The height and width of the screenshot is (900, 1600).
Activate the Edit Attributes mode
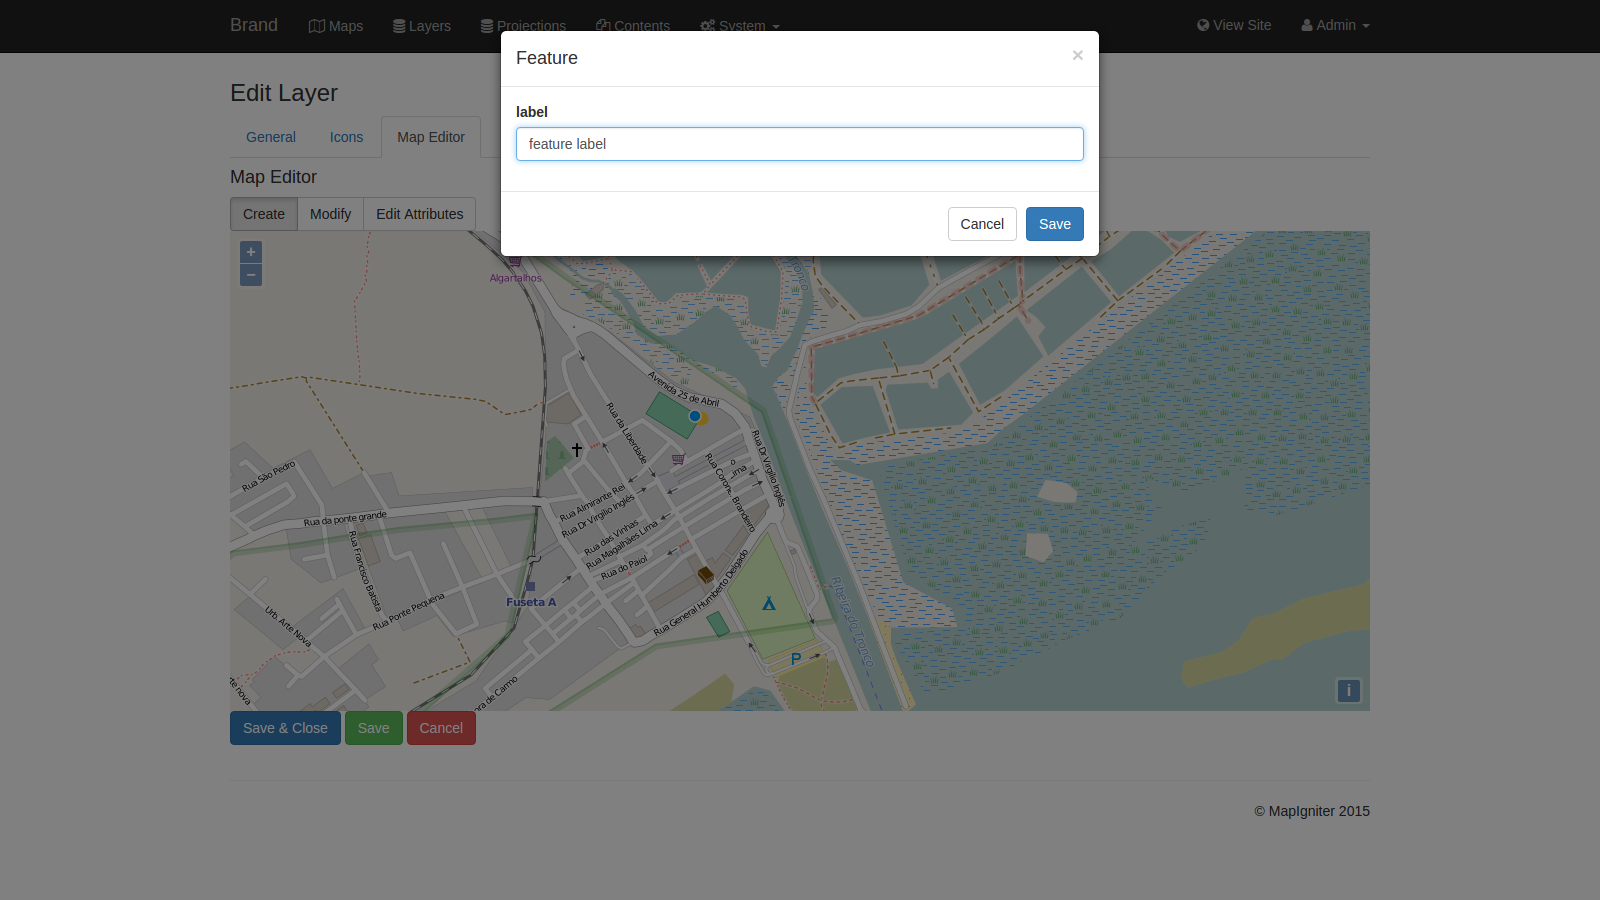[x=419, y=213]
